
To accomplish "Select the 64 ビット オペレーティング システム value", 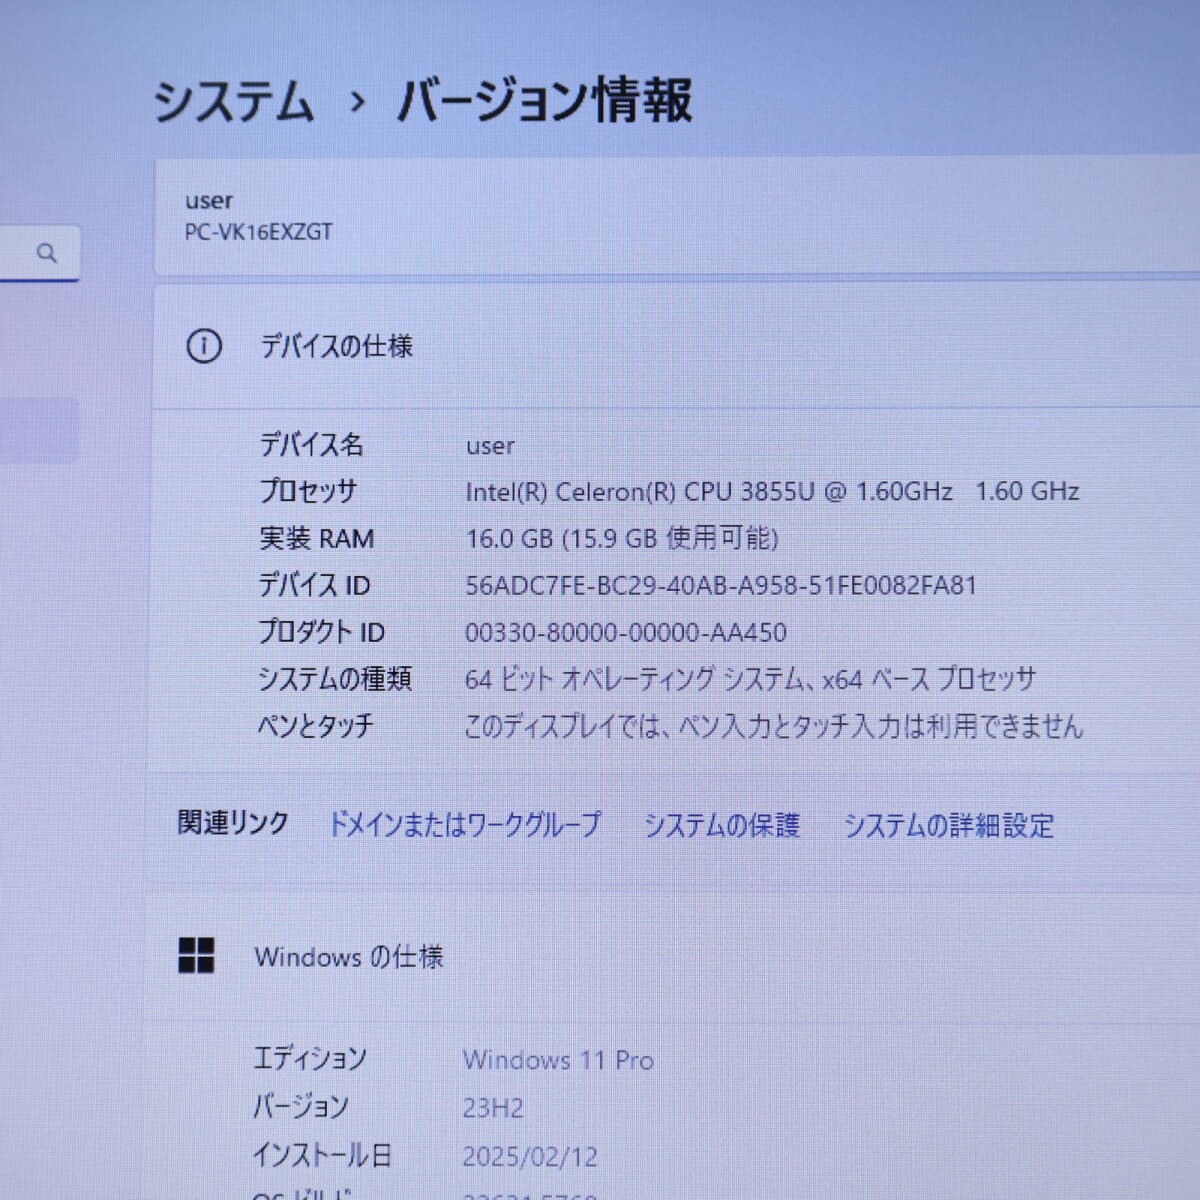I will 750,679.
